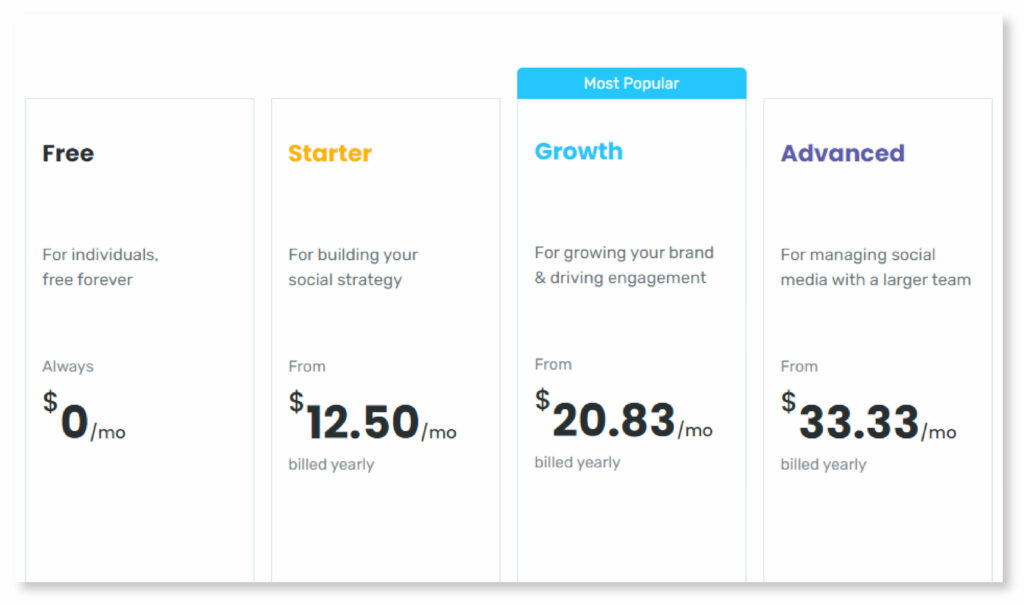This screenshot has width=1024, height=605.
Task: Select the Starter plan title
Action: (x=330, y=154)
